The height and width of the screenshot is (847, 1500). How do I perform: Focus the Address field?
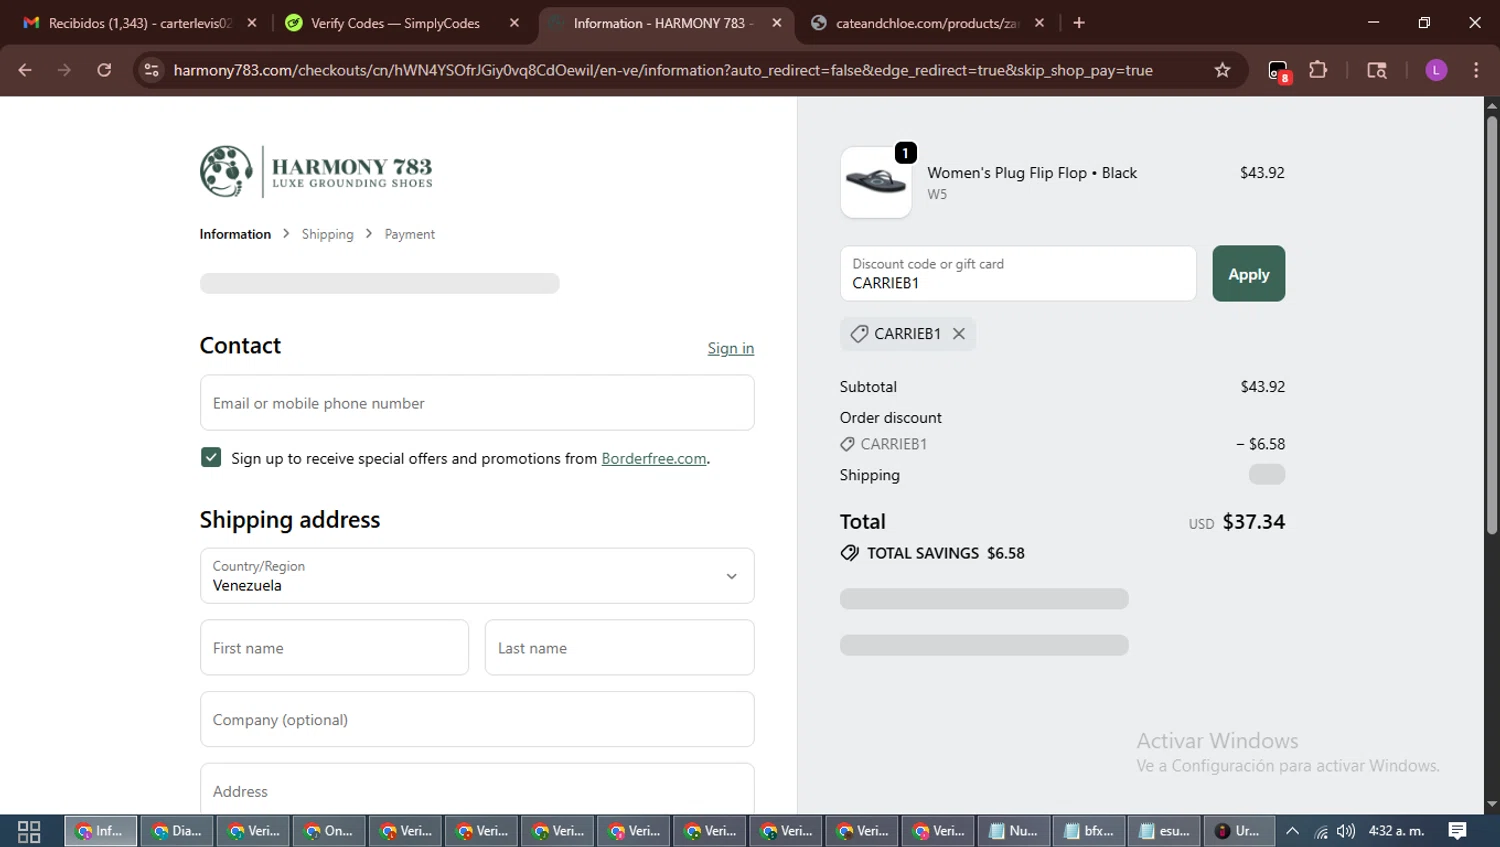(x=477, y=790)
